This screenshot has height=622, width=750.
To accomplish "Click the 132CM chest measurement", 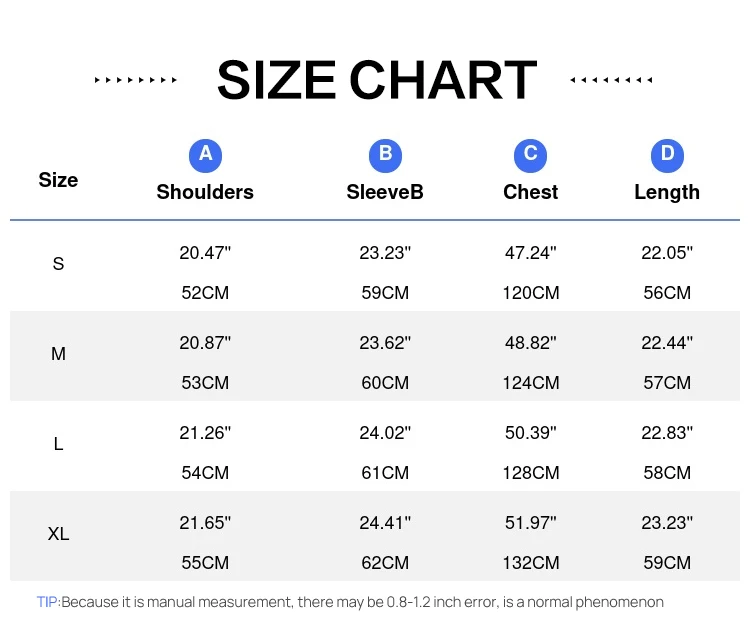I will (530, 563).
